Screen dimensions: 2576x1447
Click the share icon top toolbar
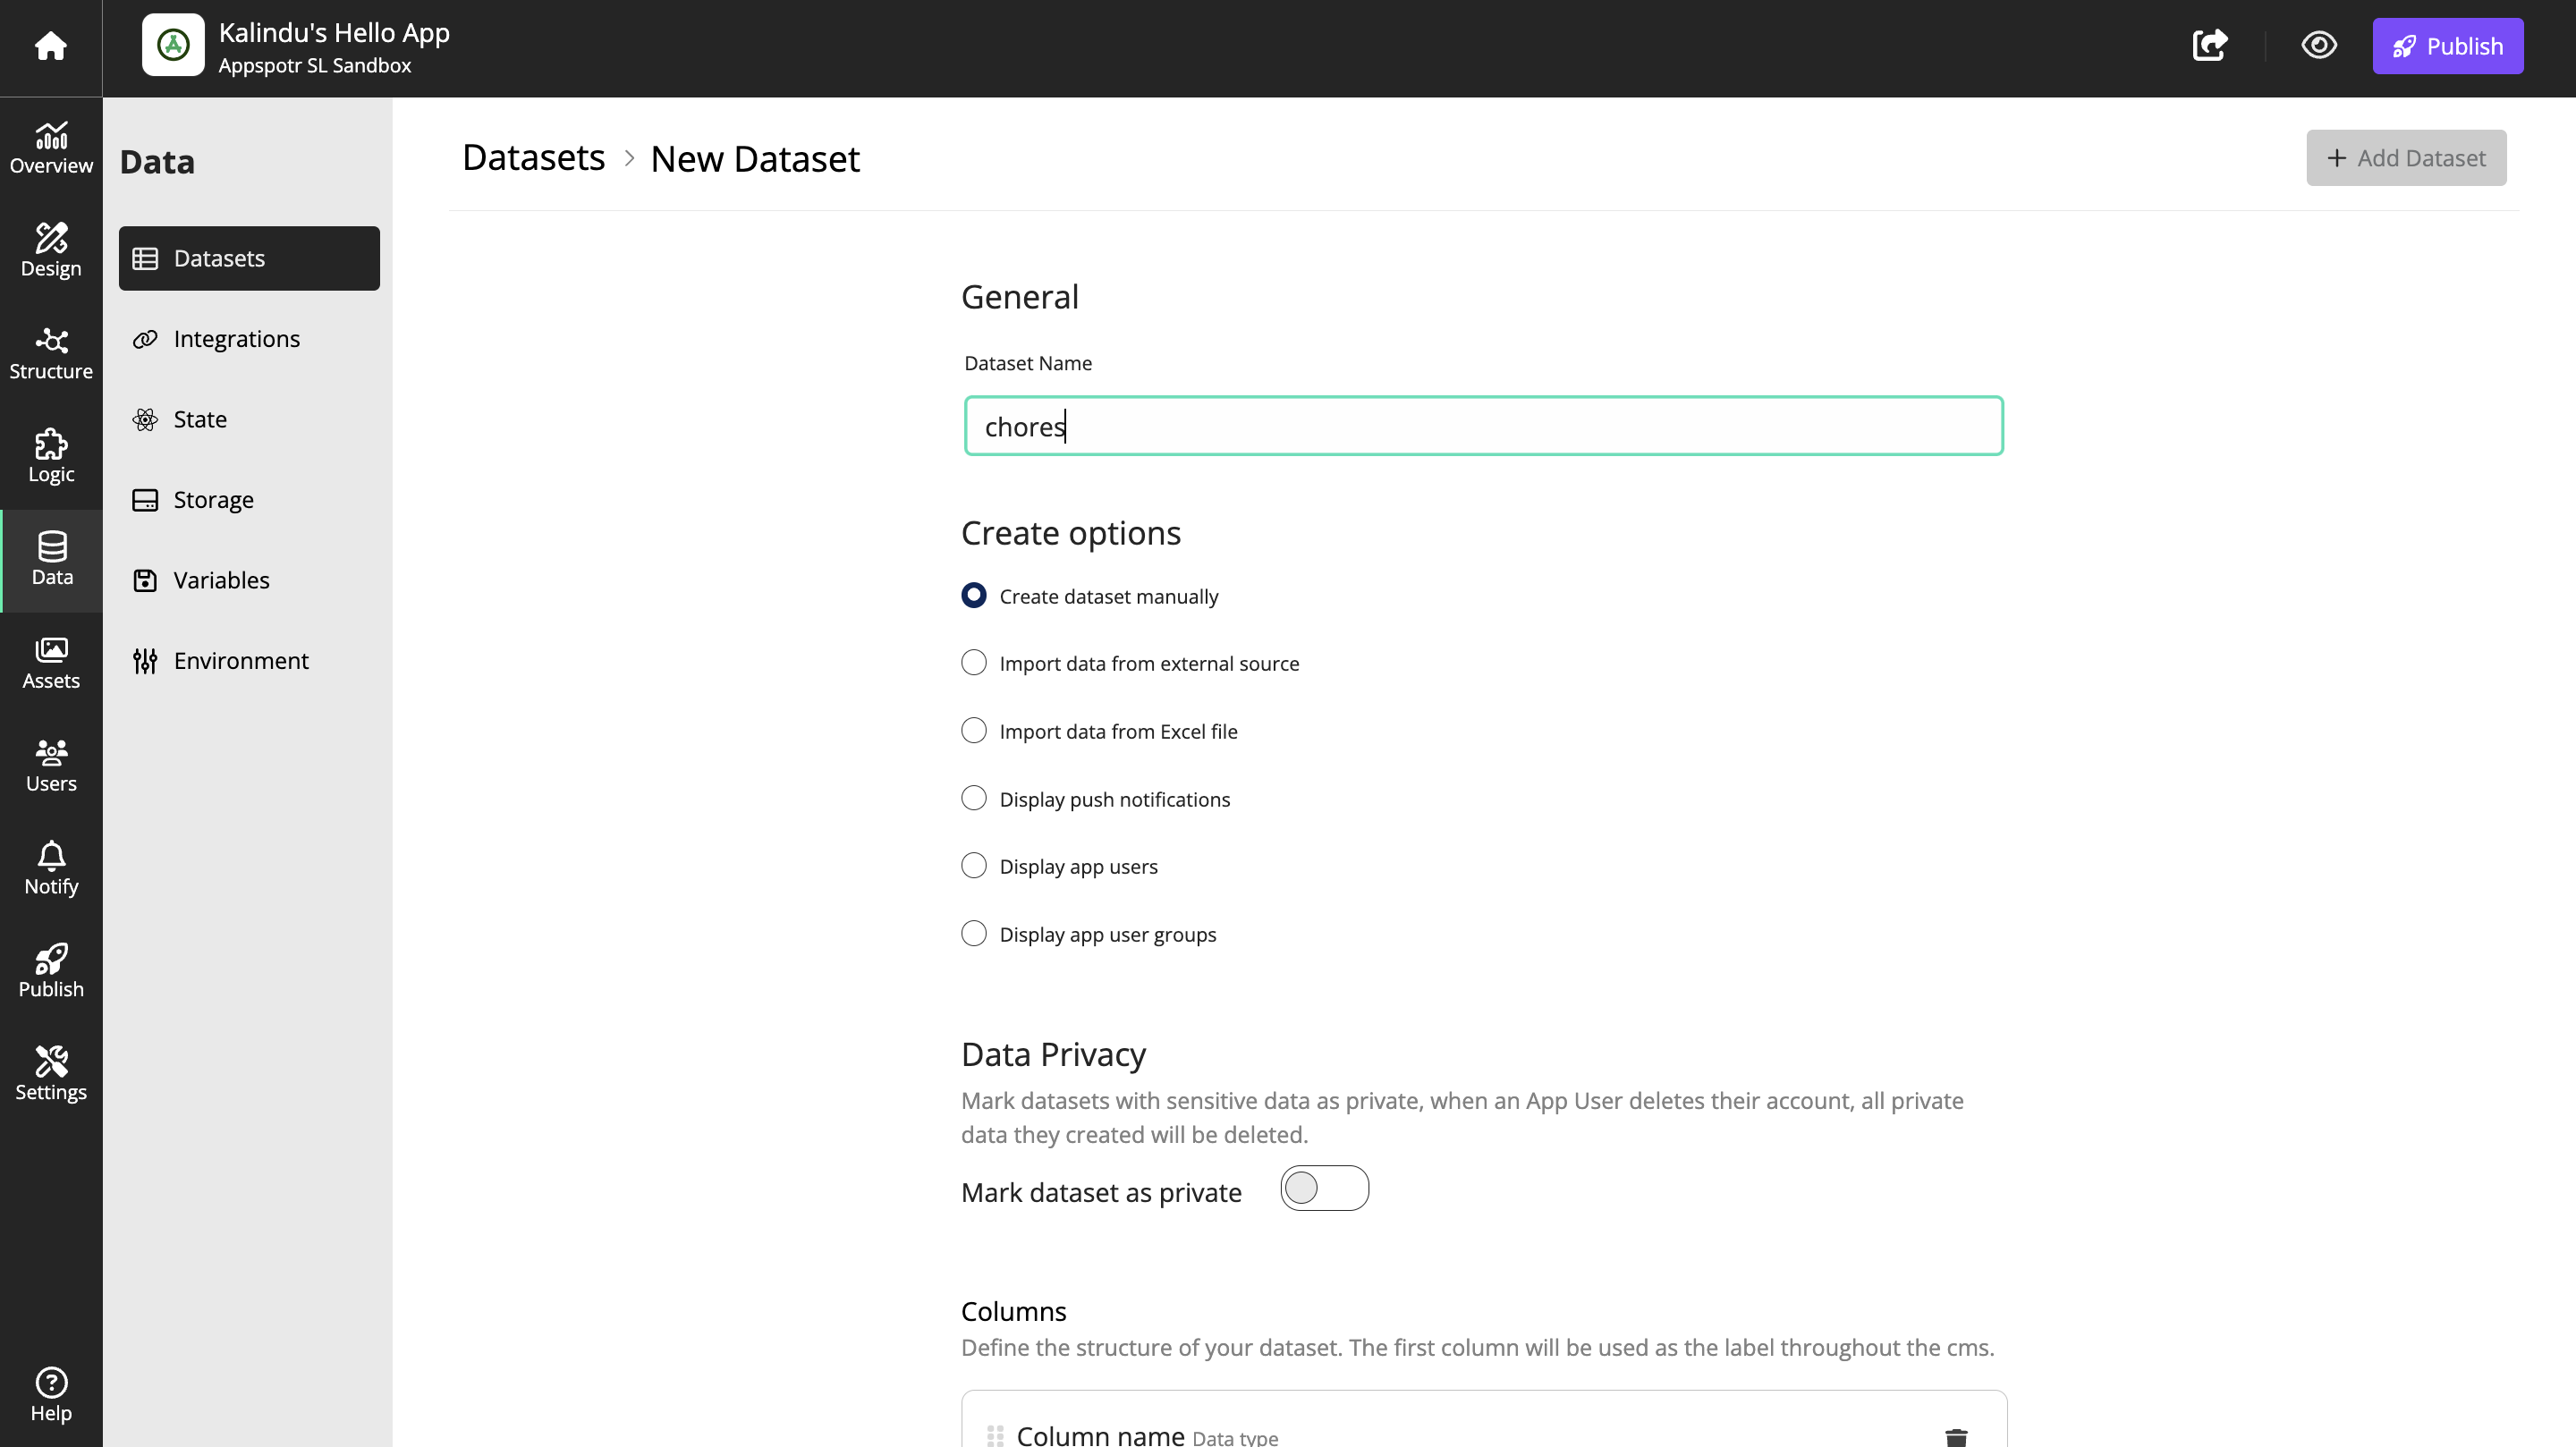point(2212,44)
